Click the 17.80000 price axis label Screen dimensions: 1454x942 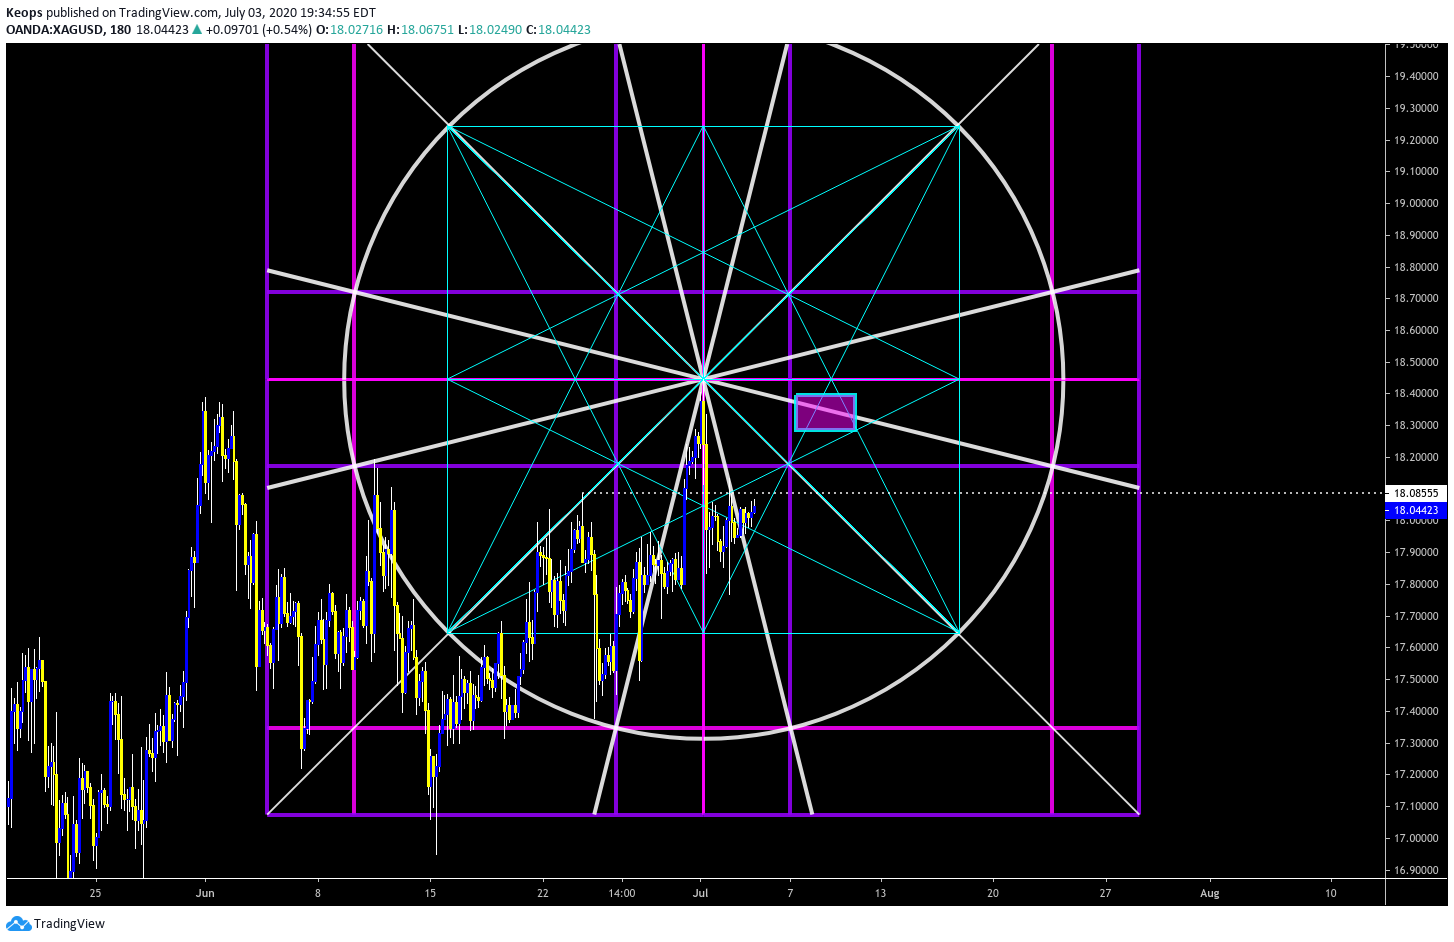coord(1417,584)
